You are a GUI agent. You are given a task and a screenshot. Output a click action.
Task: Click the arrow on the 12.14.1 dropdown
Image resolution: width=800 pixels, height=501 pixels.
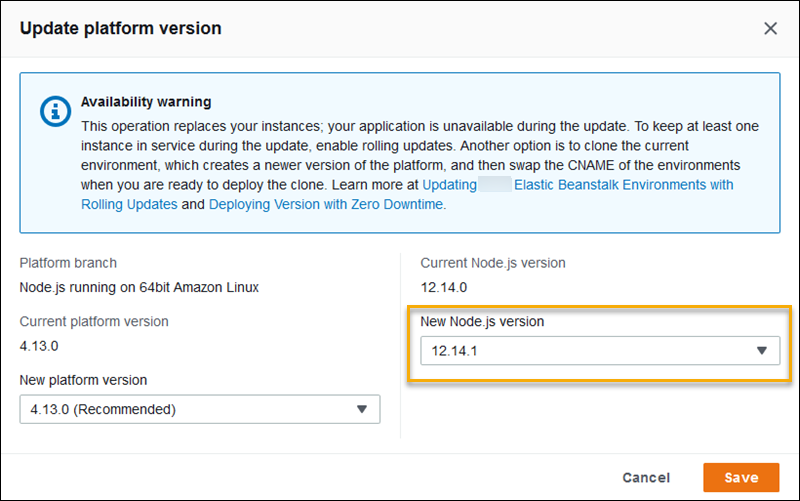[x=762, y=350]
